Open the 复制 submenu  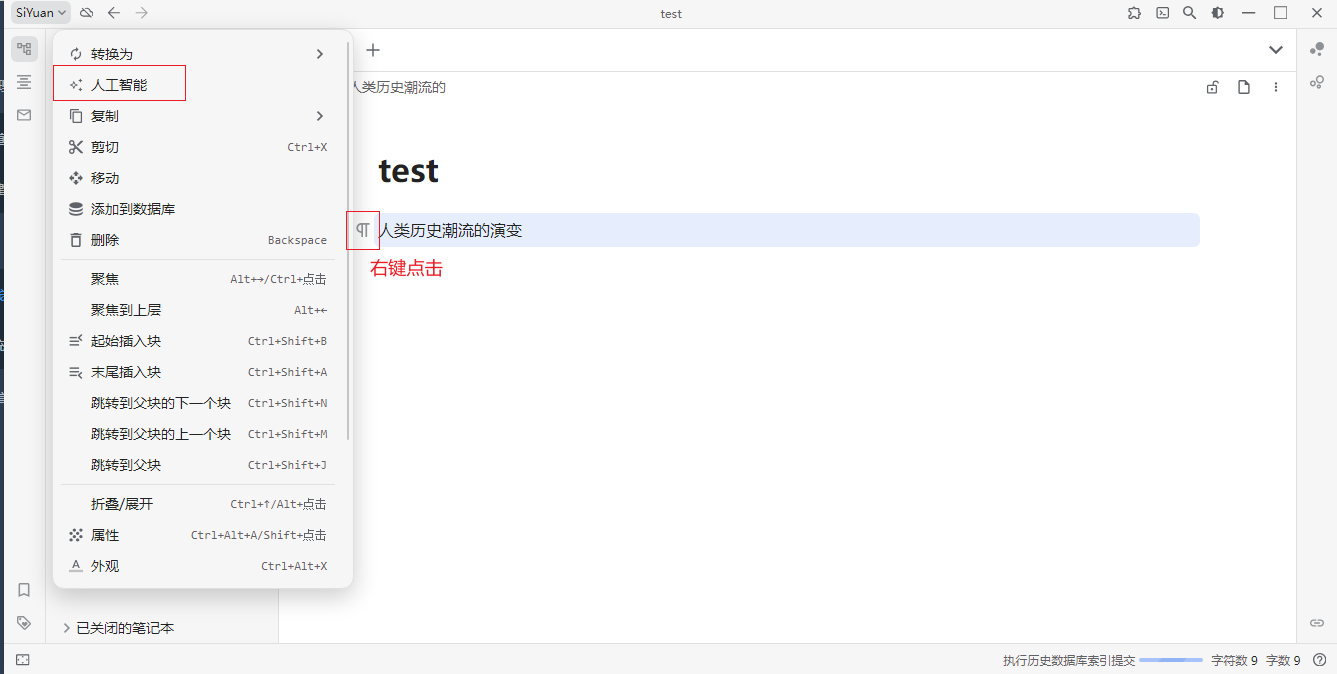pos(198,116)
